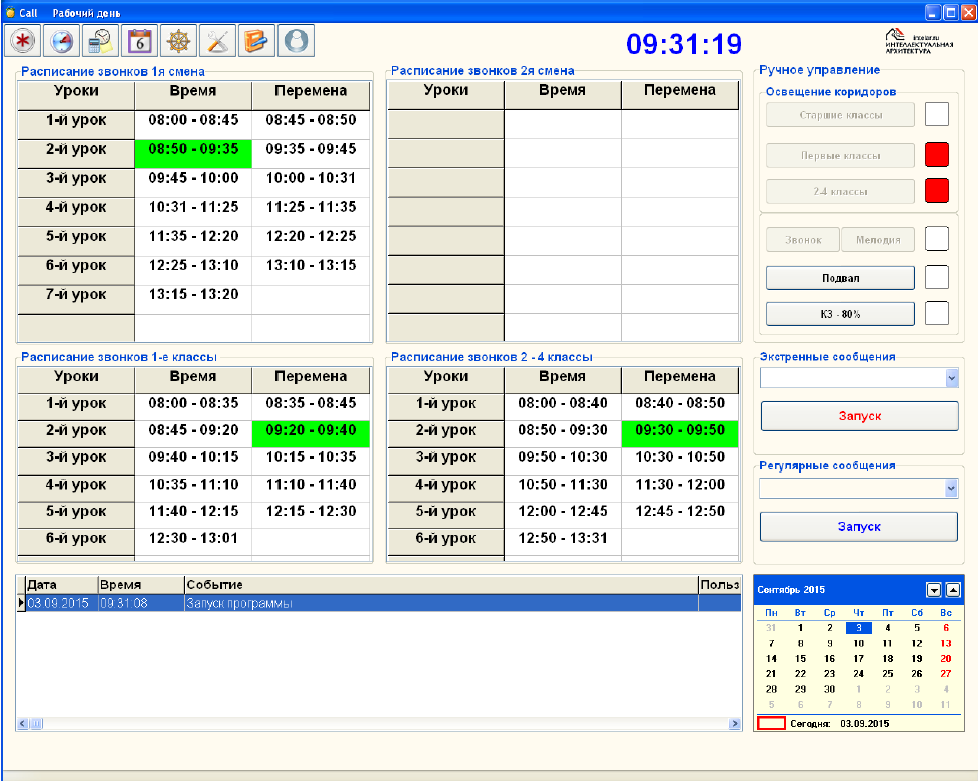Screen dimensions: 978x781
Task: Select September 3 highlighted in the calendar
Action: 859,628
